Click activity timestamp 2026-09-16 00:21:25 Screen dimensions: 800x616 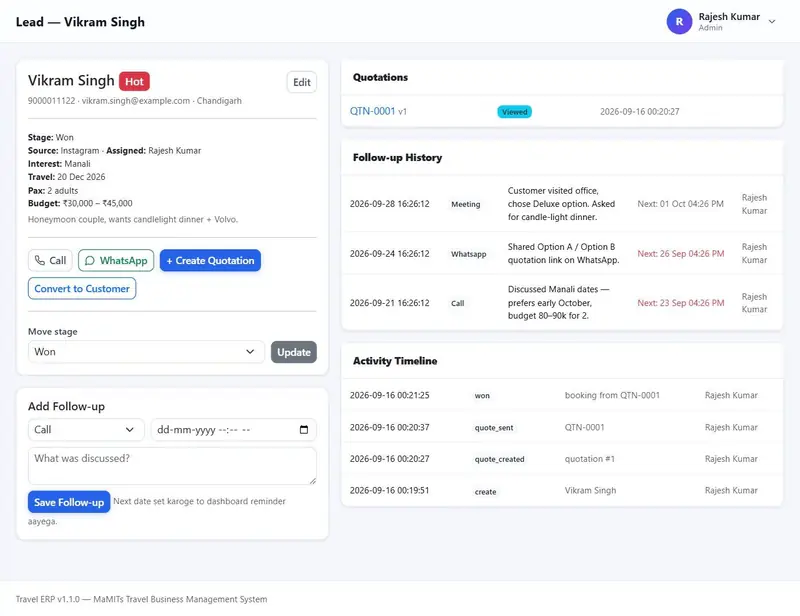pos(389,396)
